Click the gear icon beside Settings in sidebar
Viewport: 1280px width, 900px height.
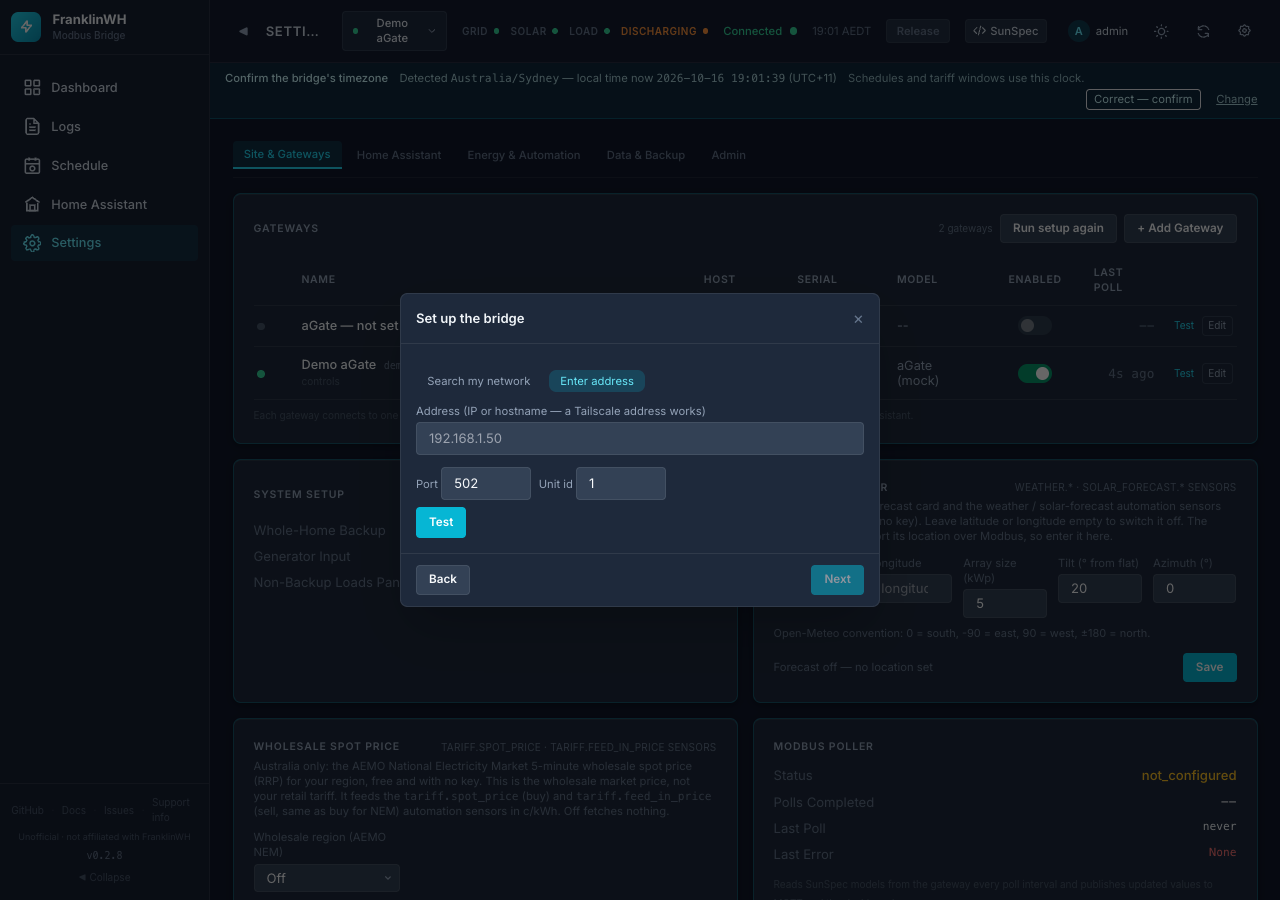click(32, 243)
